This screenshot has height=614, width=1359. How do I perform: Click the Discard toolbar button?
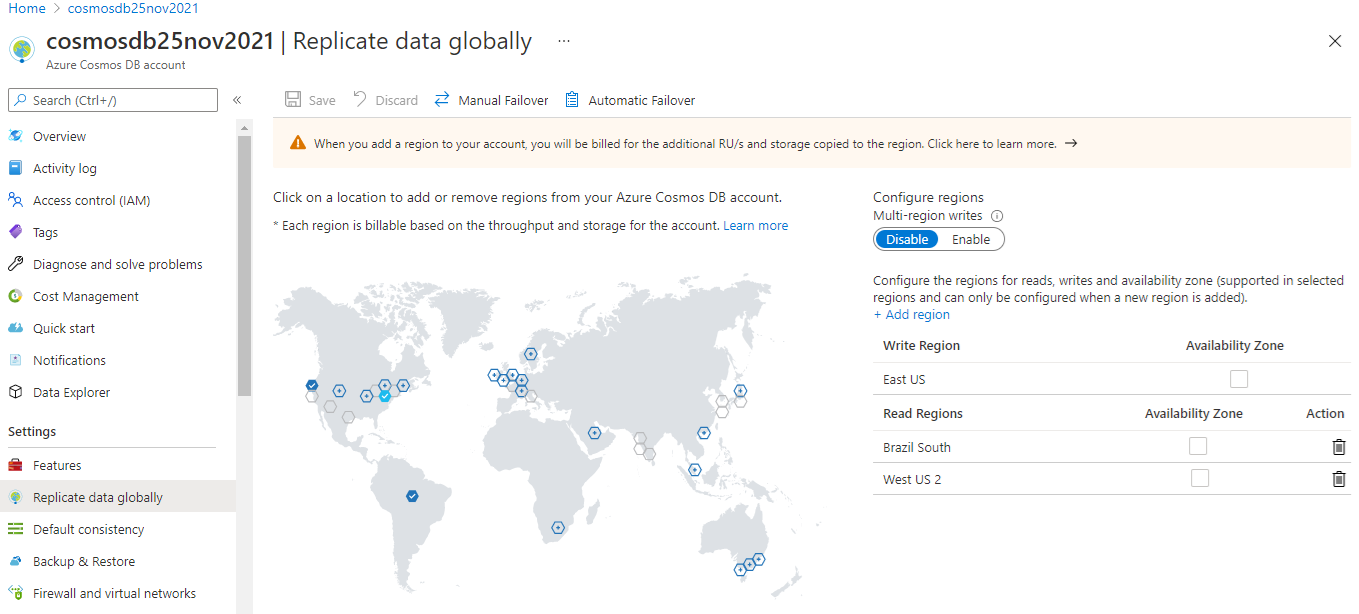385,100
